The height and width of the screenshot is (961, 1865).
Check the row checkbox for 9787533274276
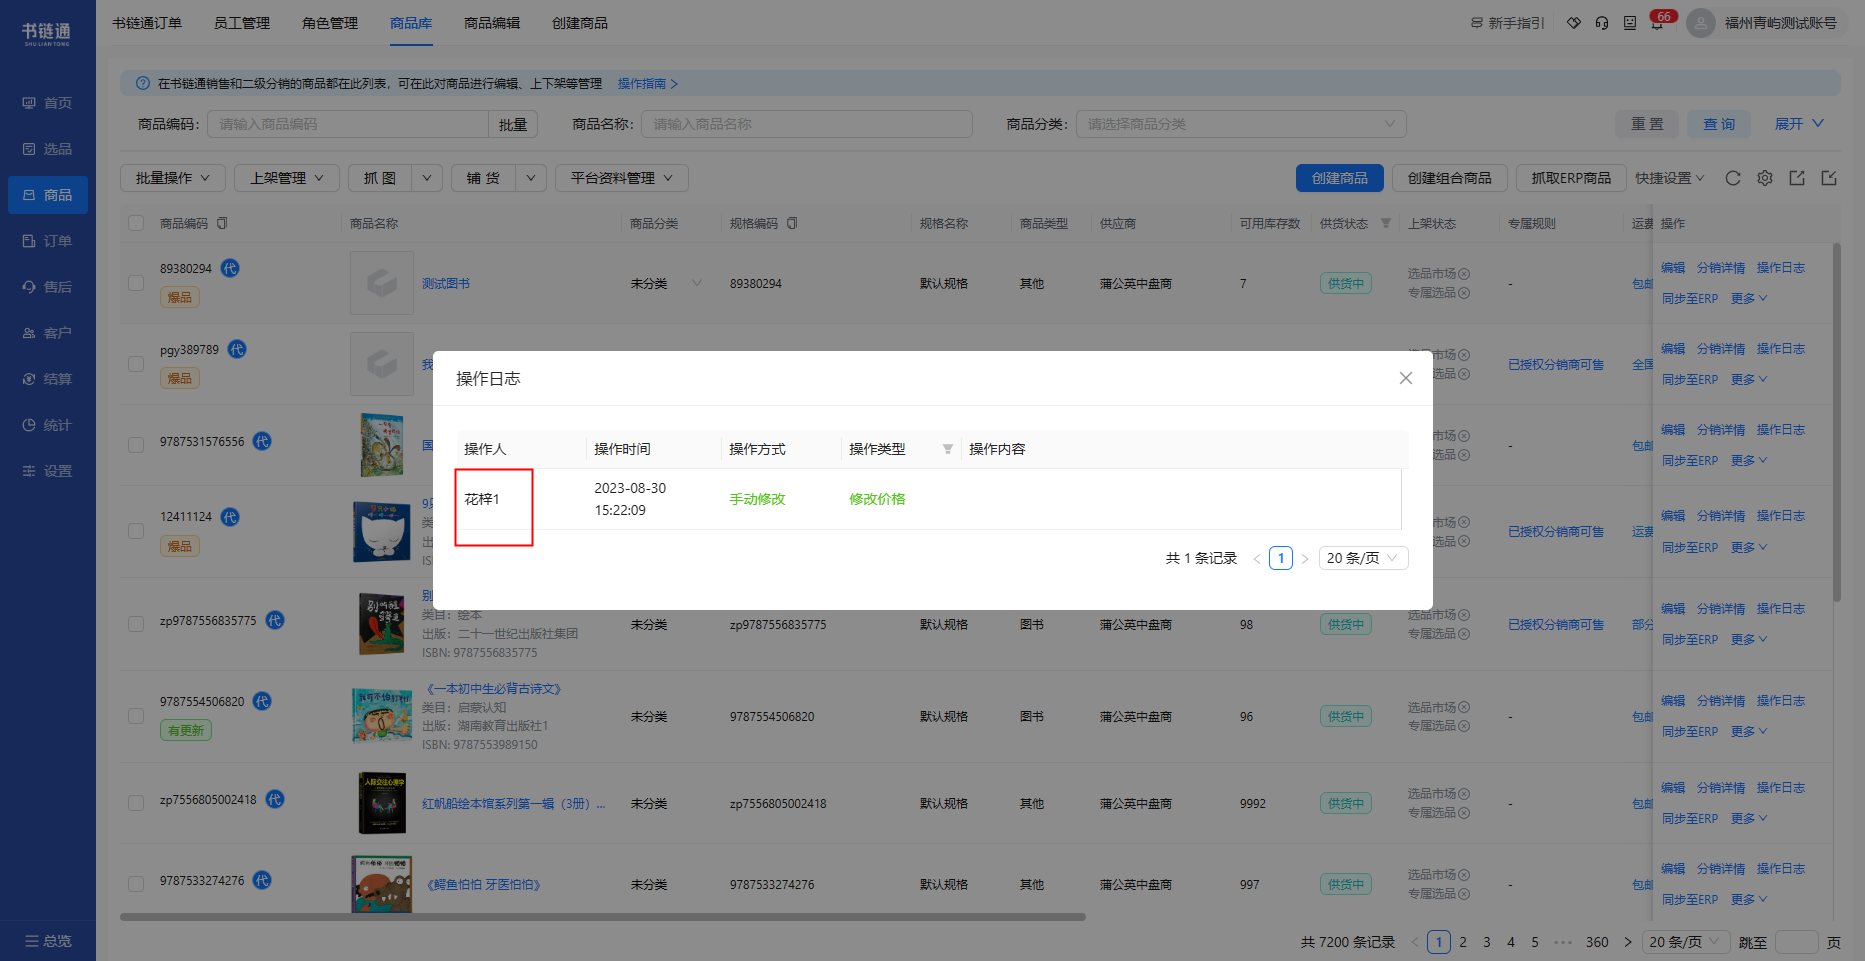136,884
